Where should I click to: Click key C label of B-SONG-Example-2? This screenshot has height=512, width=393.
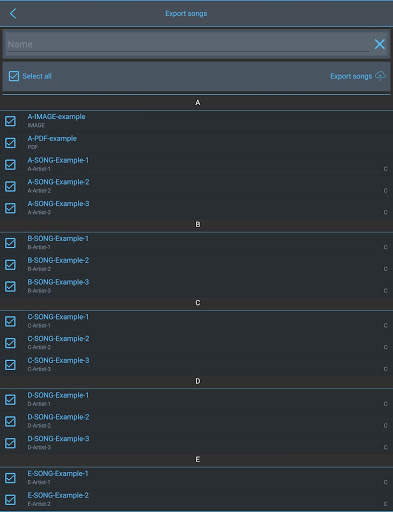385,269
